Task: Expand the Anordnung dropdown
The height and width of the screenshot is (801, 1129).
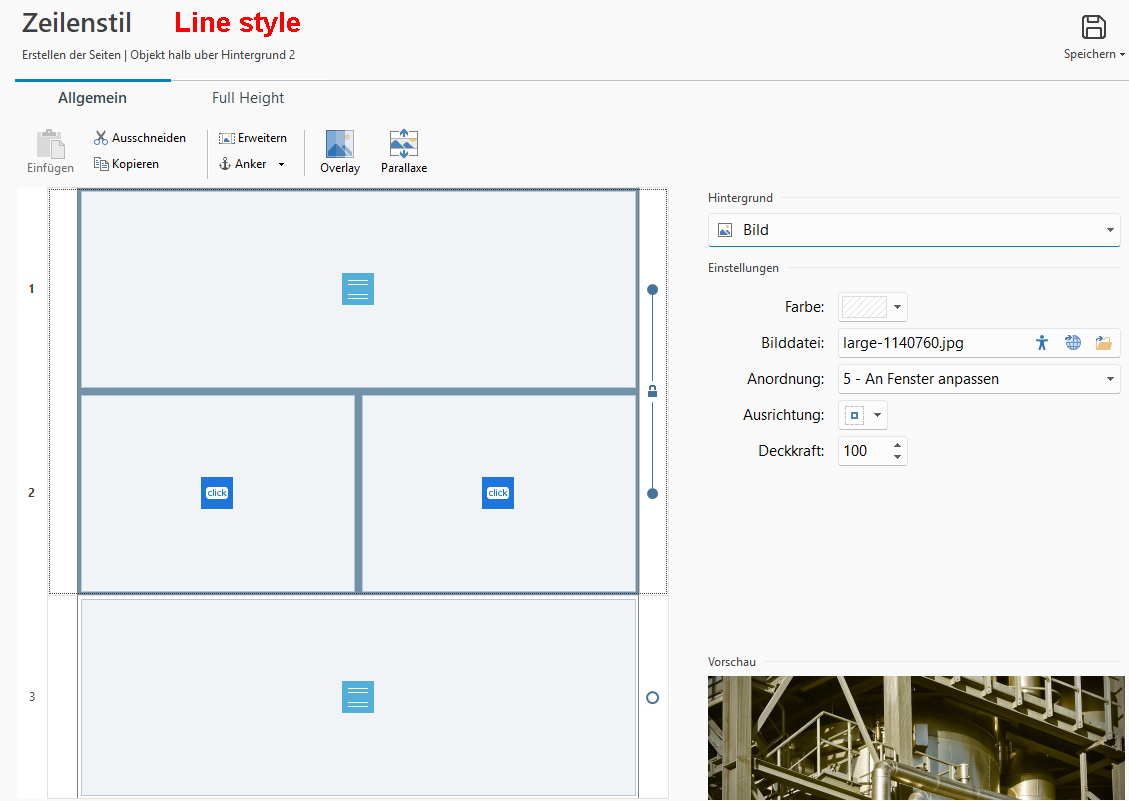Action: [x=978, y=379]
